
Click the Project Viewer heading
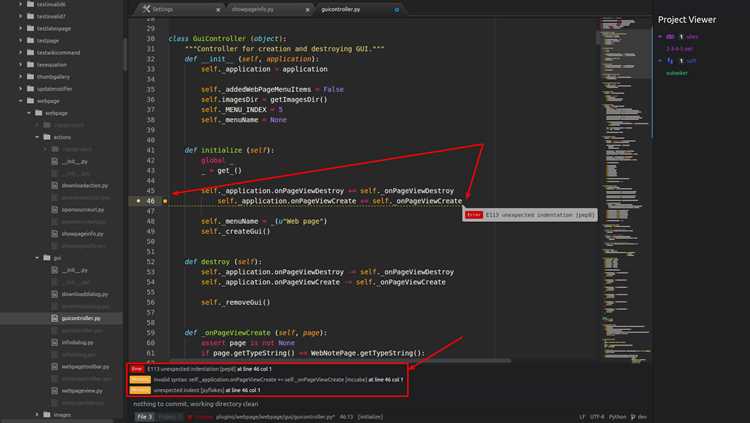click(x=687, y=20)
